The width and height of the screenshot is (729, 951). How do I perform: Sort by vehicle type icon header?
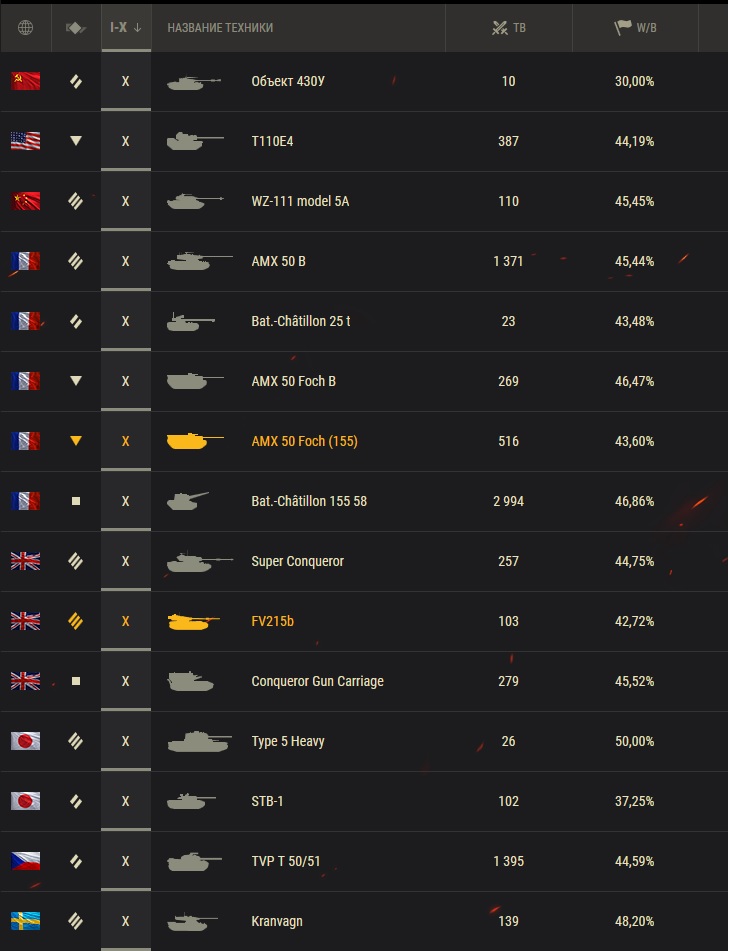point(76,27)
